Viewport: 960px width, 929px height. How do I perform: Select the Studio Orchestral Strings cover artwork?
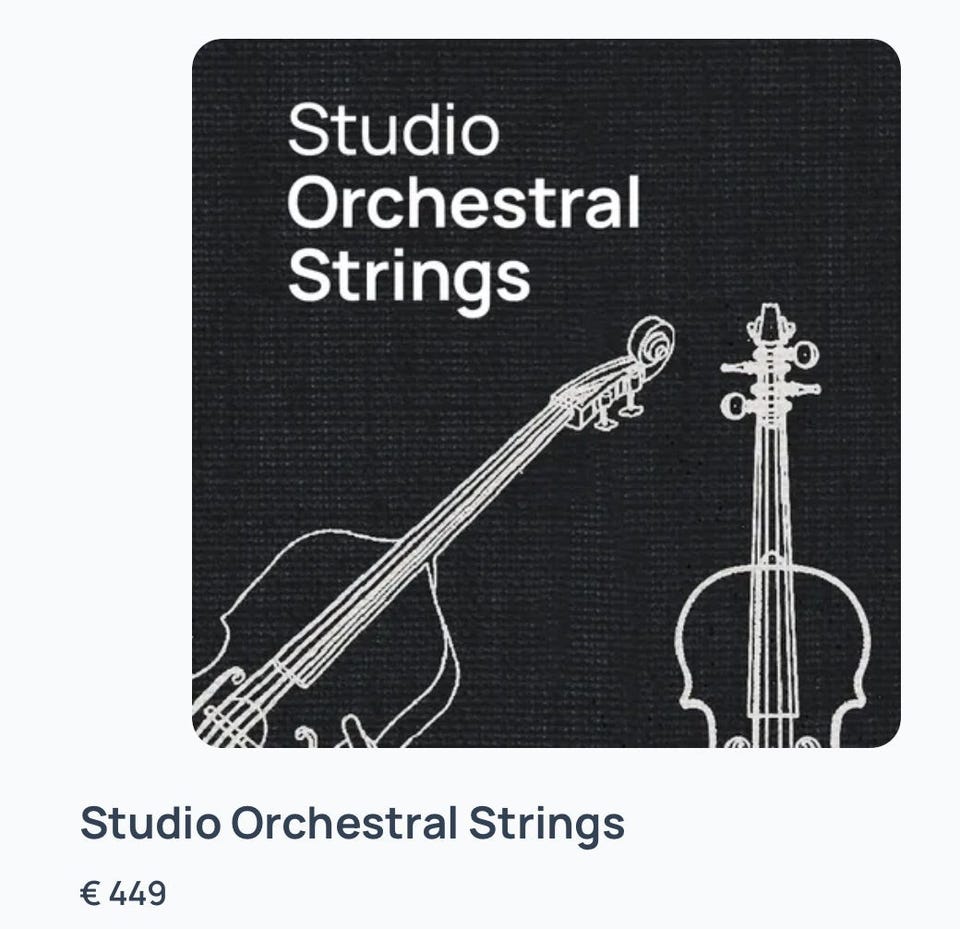click(546, 393)
